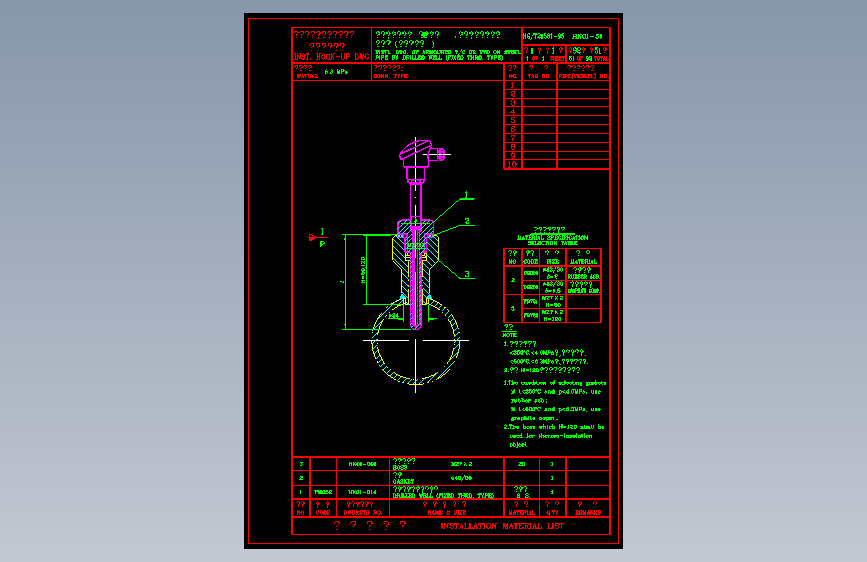The height and width of the screenshot is (562, 867).
Task: Click the 'RUBBER ASB.' material cell
Action: [x=583, y=277]
